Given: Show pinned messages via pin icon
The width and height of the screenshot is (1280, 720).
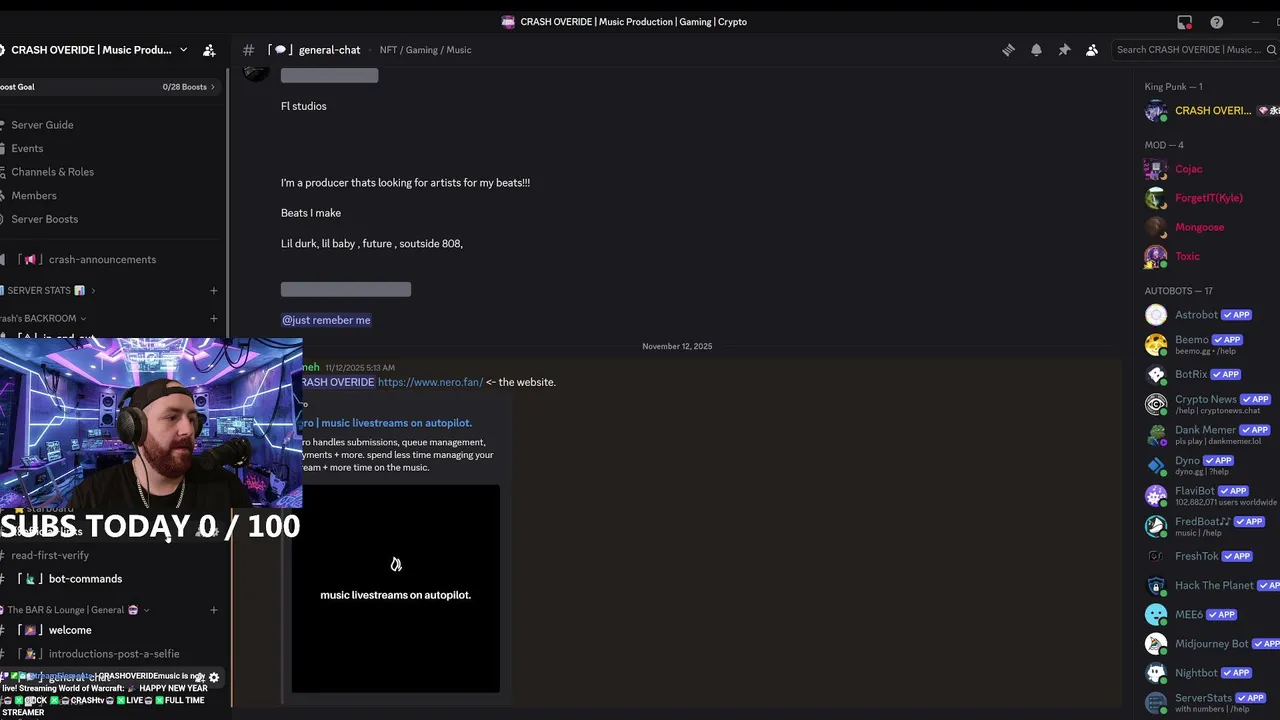Looking at the screenshot, I should [x=1064, y=50].
